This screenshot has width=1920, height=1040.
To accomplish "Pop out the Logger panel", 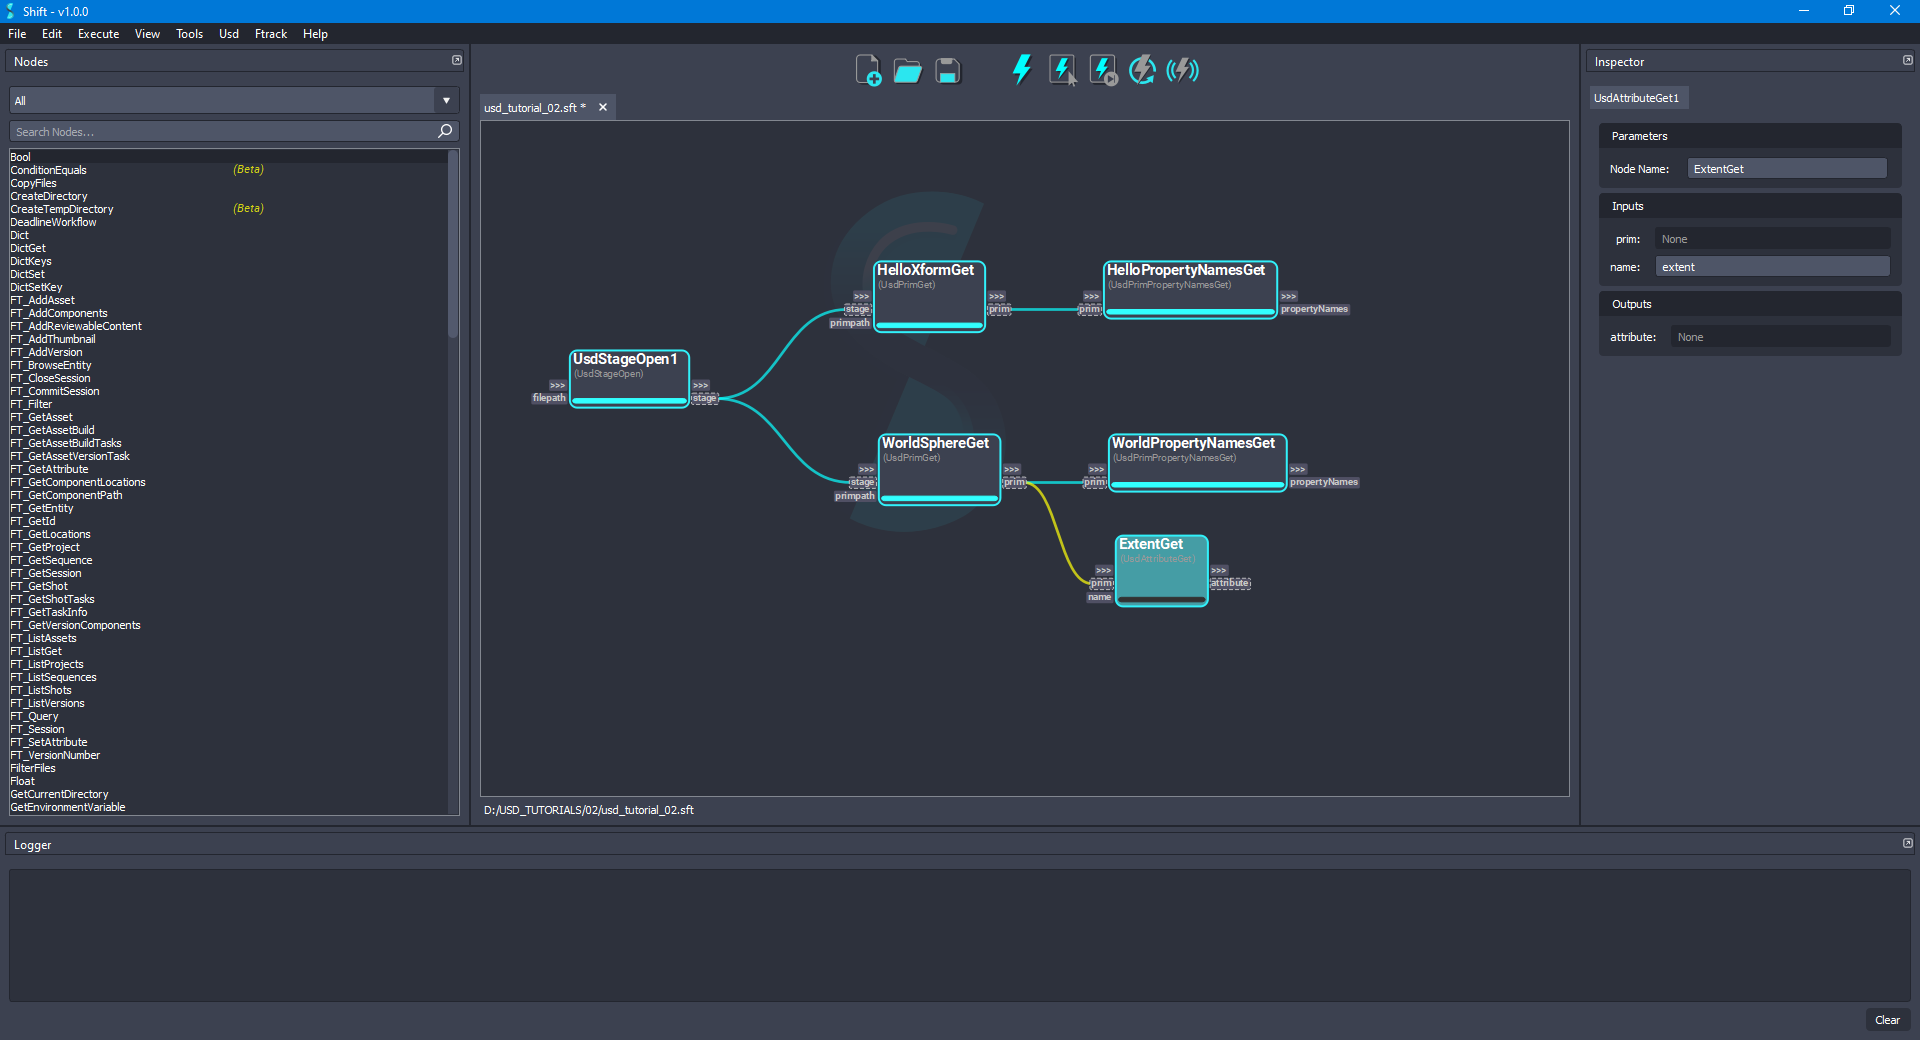I will click(x=1908, y=843).
